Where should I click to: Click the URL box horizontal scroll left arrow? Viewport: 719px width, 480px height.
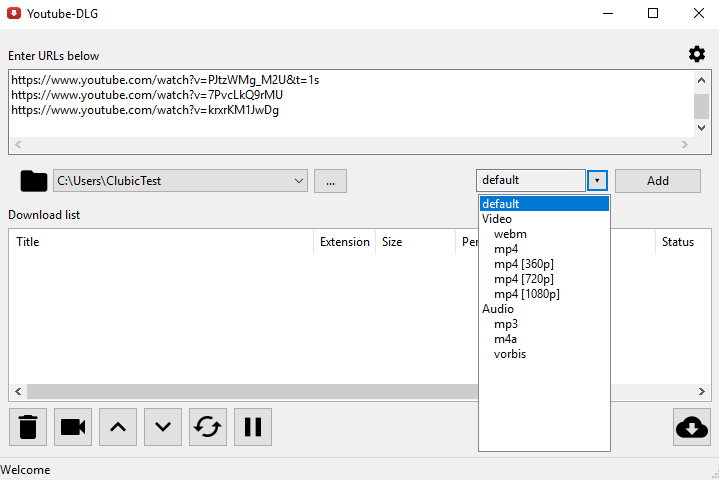18,144
